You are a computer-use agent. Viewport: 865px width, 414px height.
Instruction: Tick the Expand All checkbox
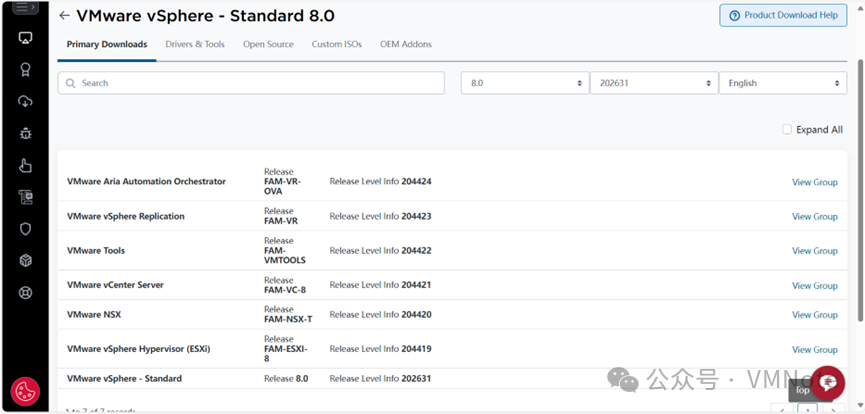point(787,129)
